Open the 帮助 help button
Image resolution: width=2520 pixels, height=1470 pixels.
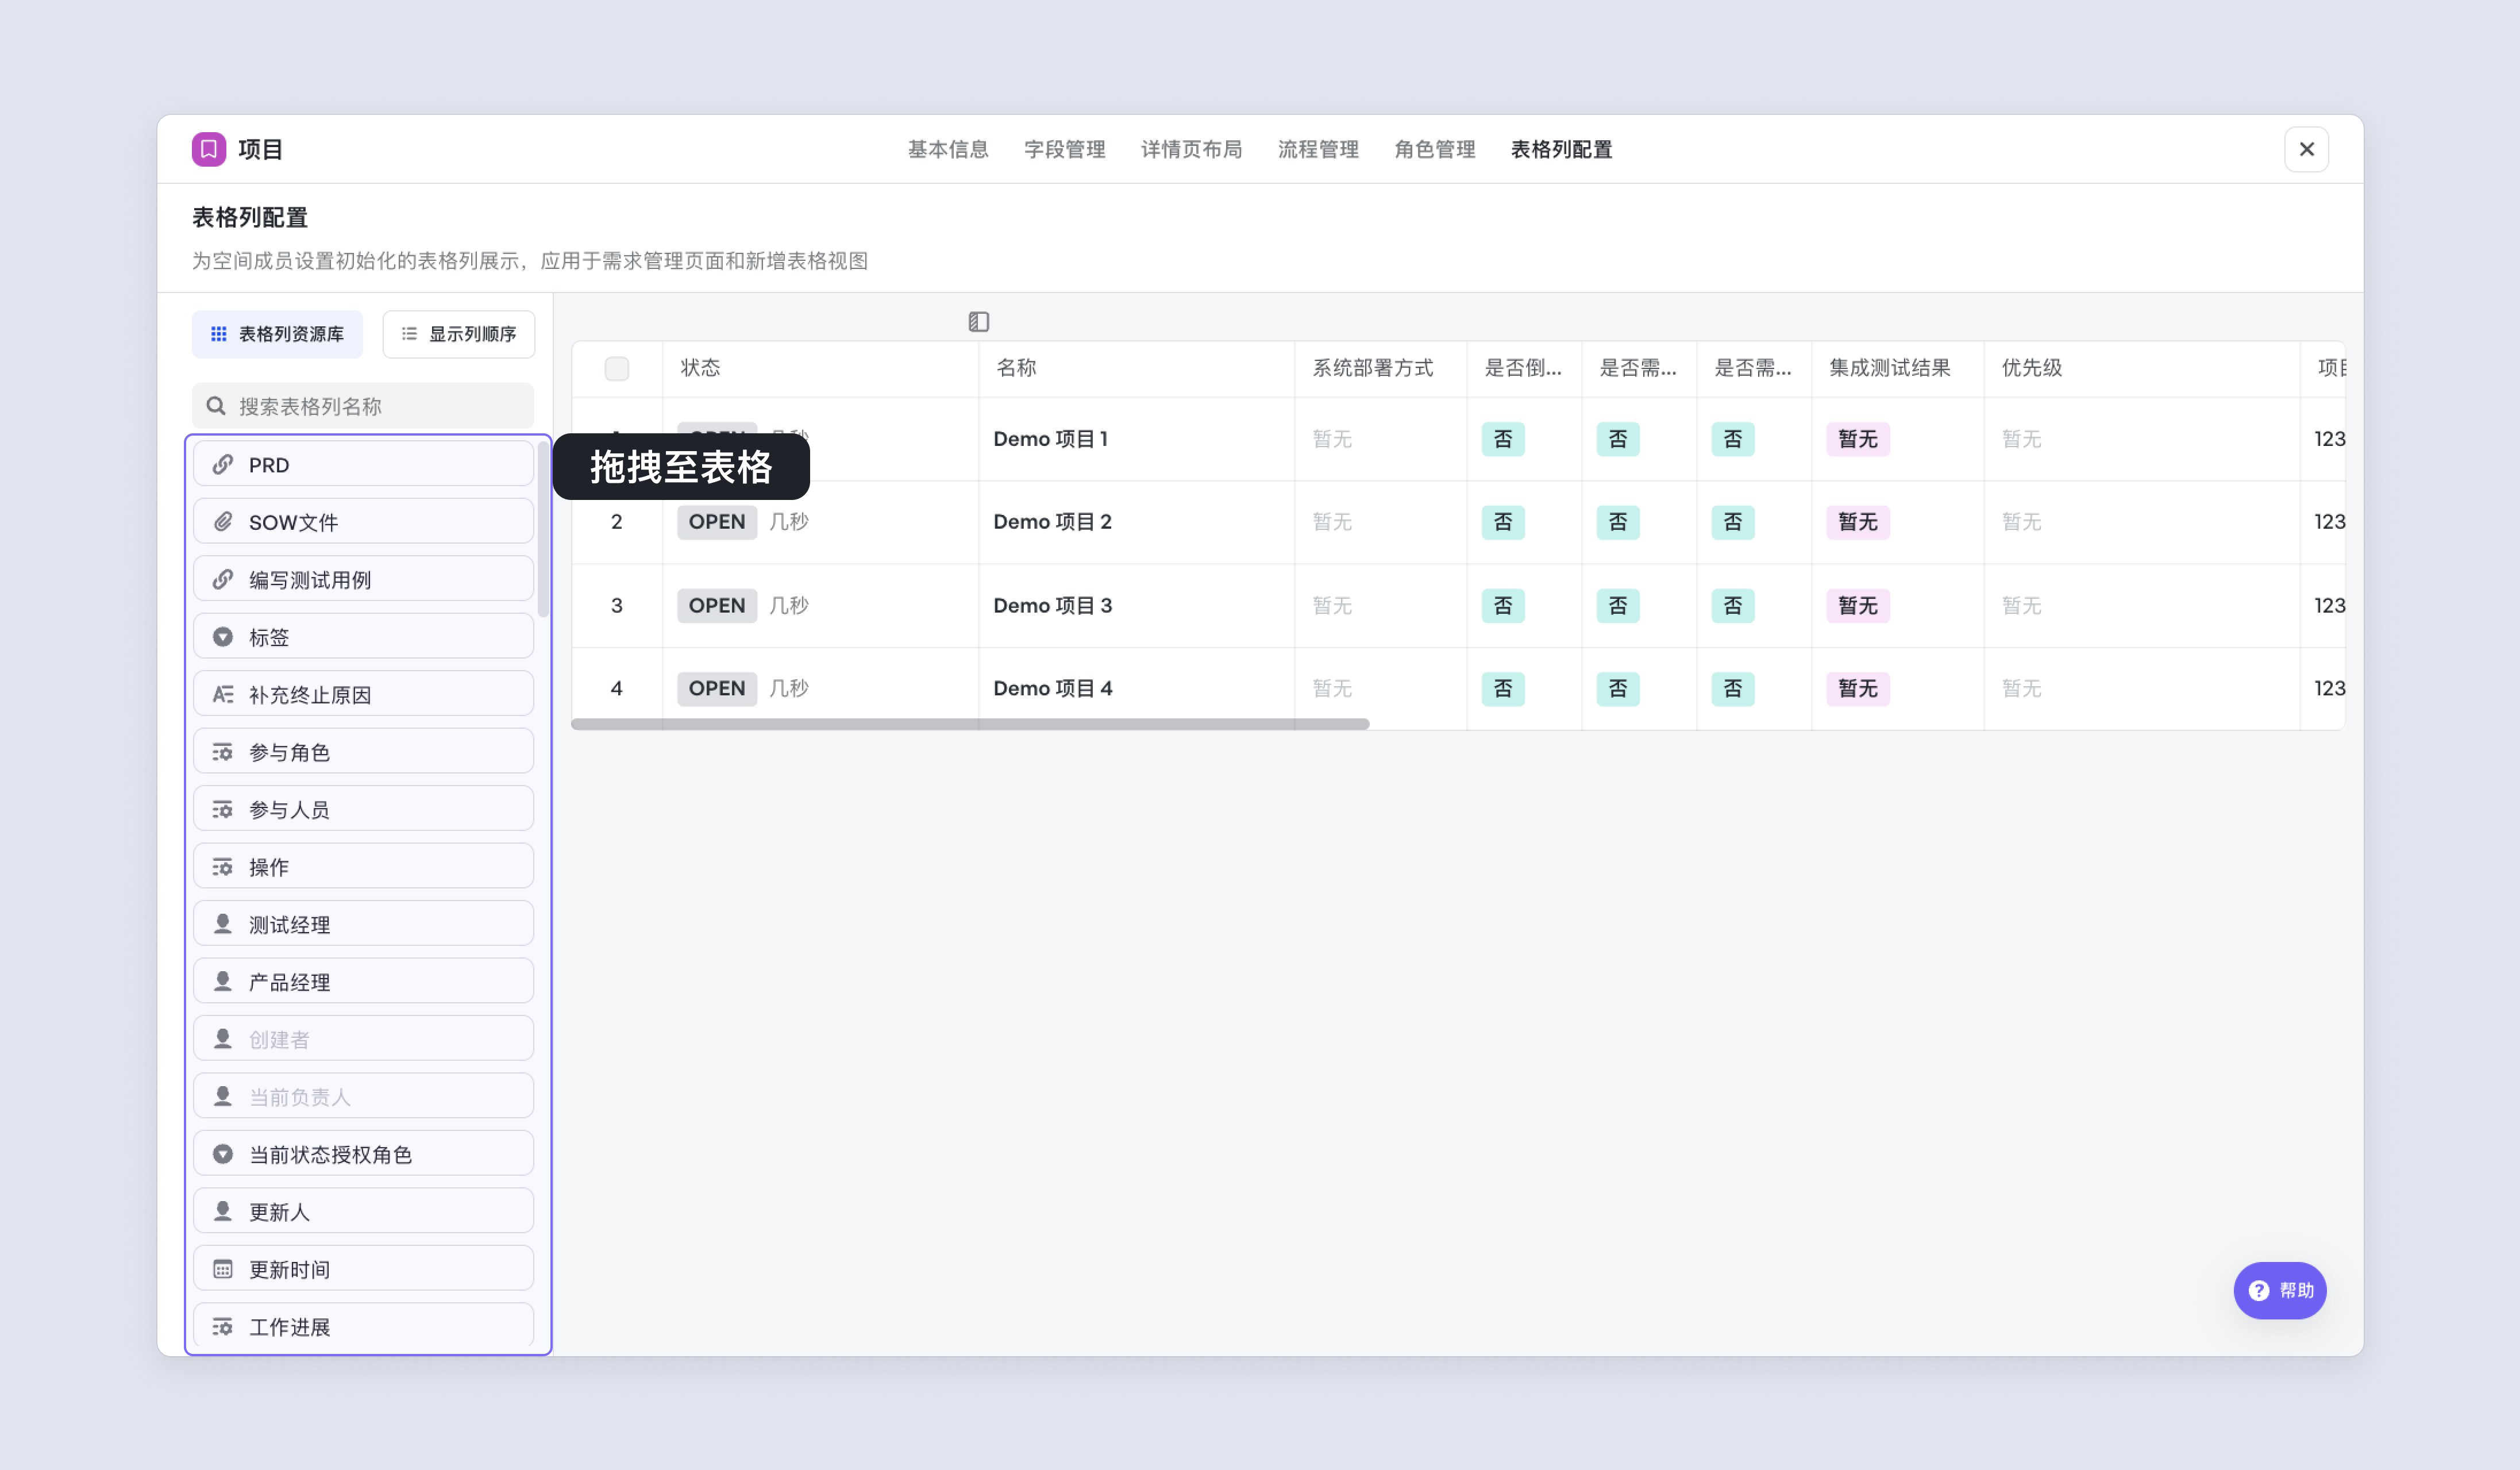[x=2280, y=1290]
